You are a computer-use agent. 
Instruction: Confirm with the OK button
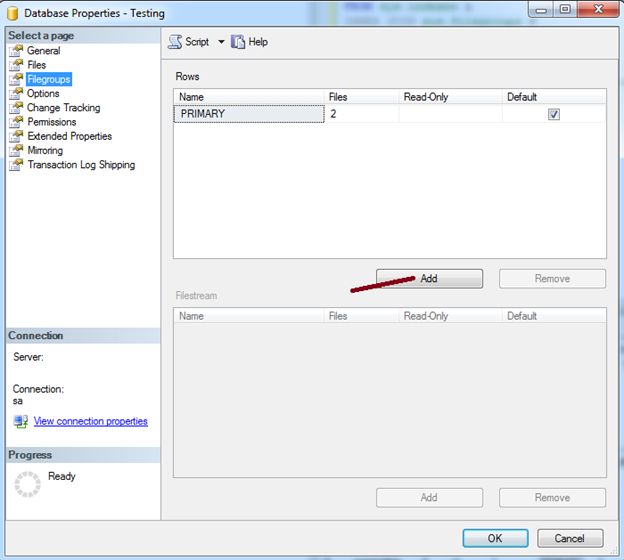495,538
